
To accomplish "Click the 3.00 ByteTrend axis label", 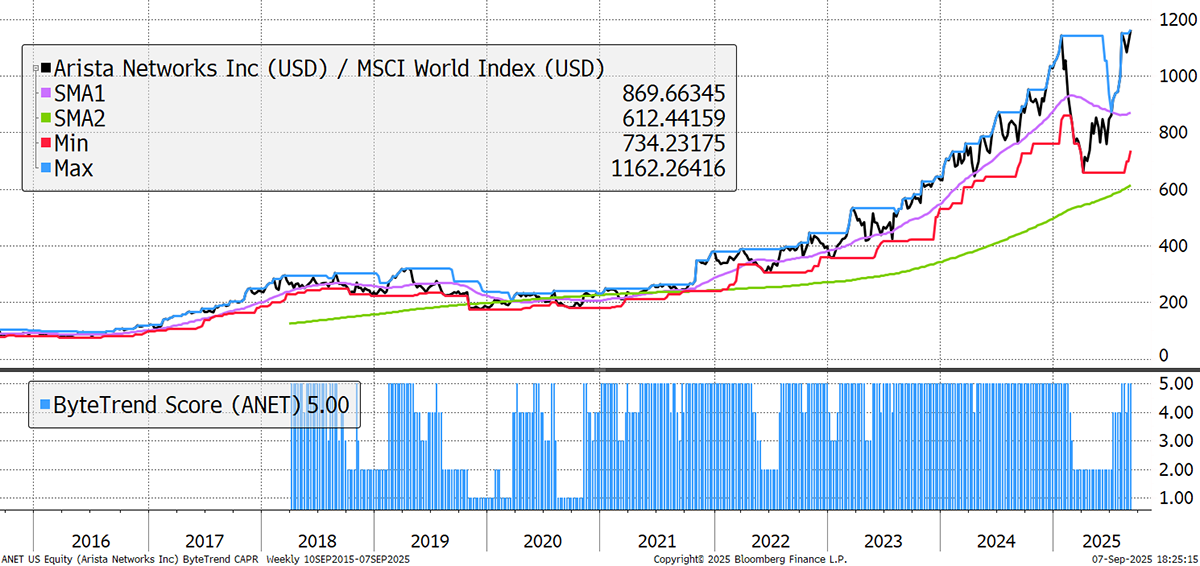I will click(1177, 440).
